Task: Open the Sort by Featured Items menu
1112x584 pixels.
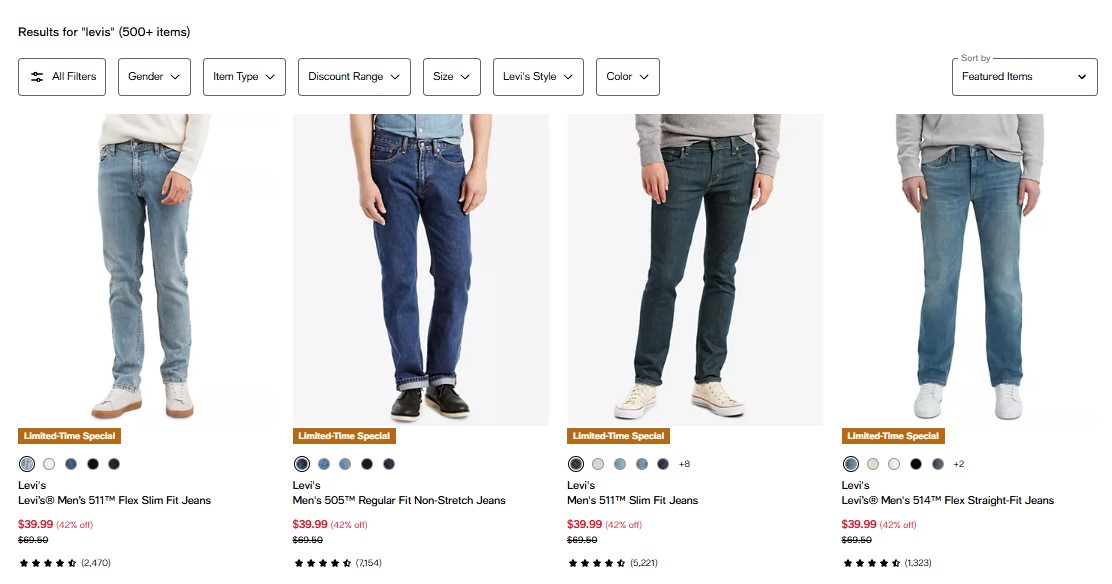Action: pos(1024,77)
